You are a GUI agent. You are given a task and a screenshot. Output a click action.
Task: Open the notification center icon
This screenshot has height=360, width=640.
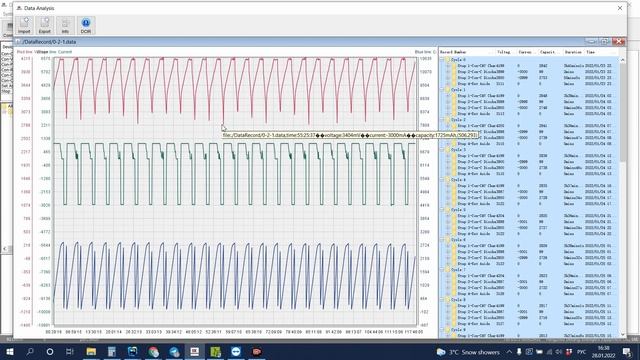tap(627, 352)
